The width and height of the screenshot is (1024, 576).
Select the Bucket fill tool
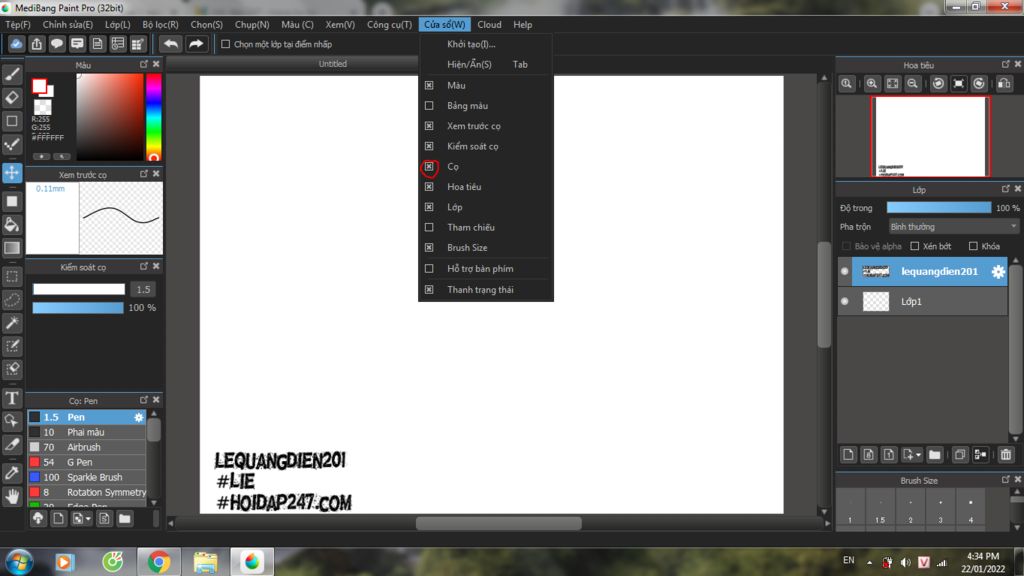[x=12, y=225]
